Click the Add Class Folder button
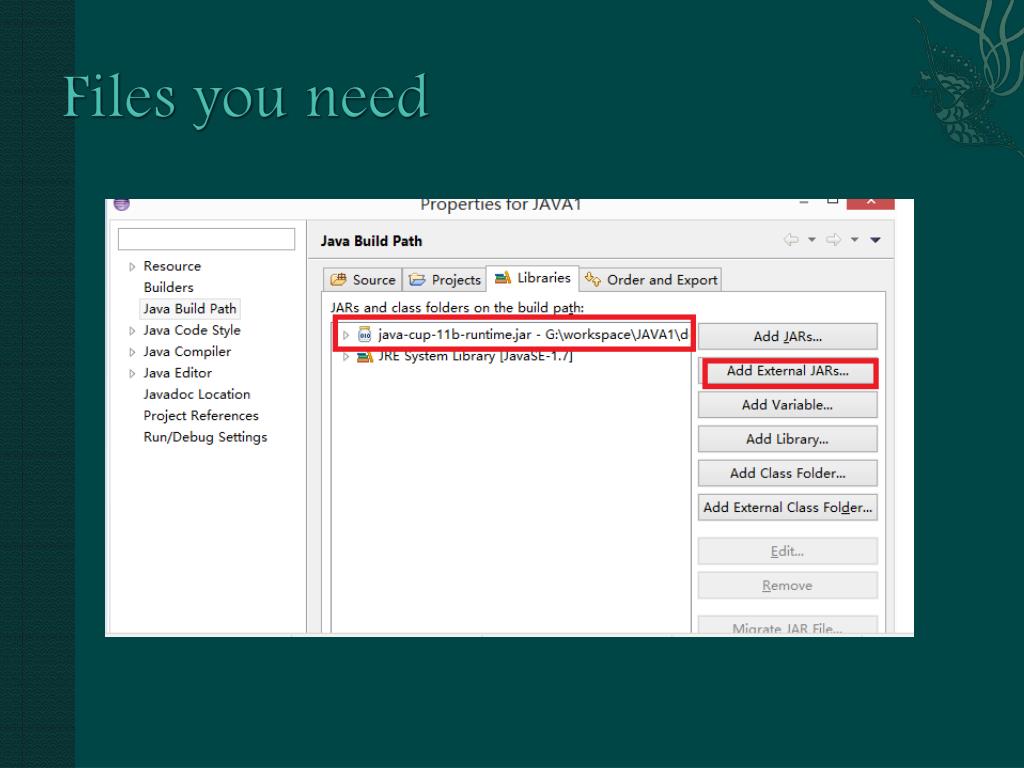Image resolution: width=1024 pixels, height=768 pixels. [x=788, y=473]
